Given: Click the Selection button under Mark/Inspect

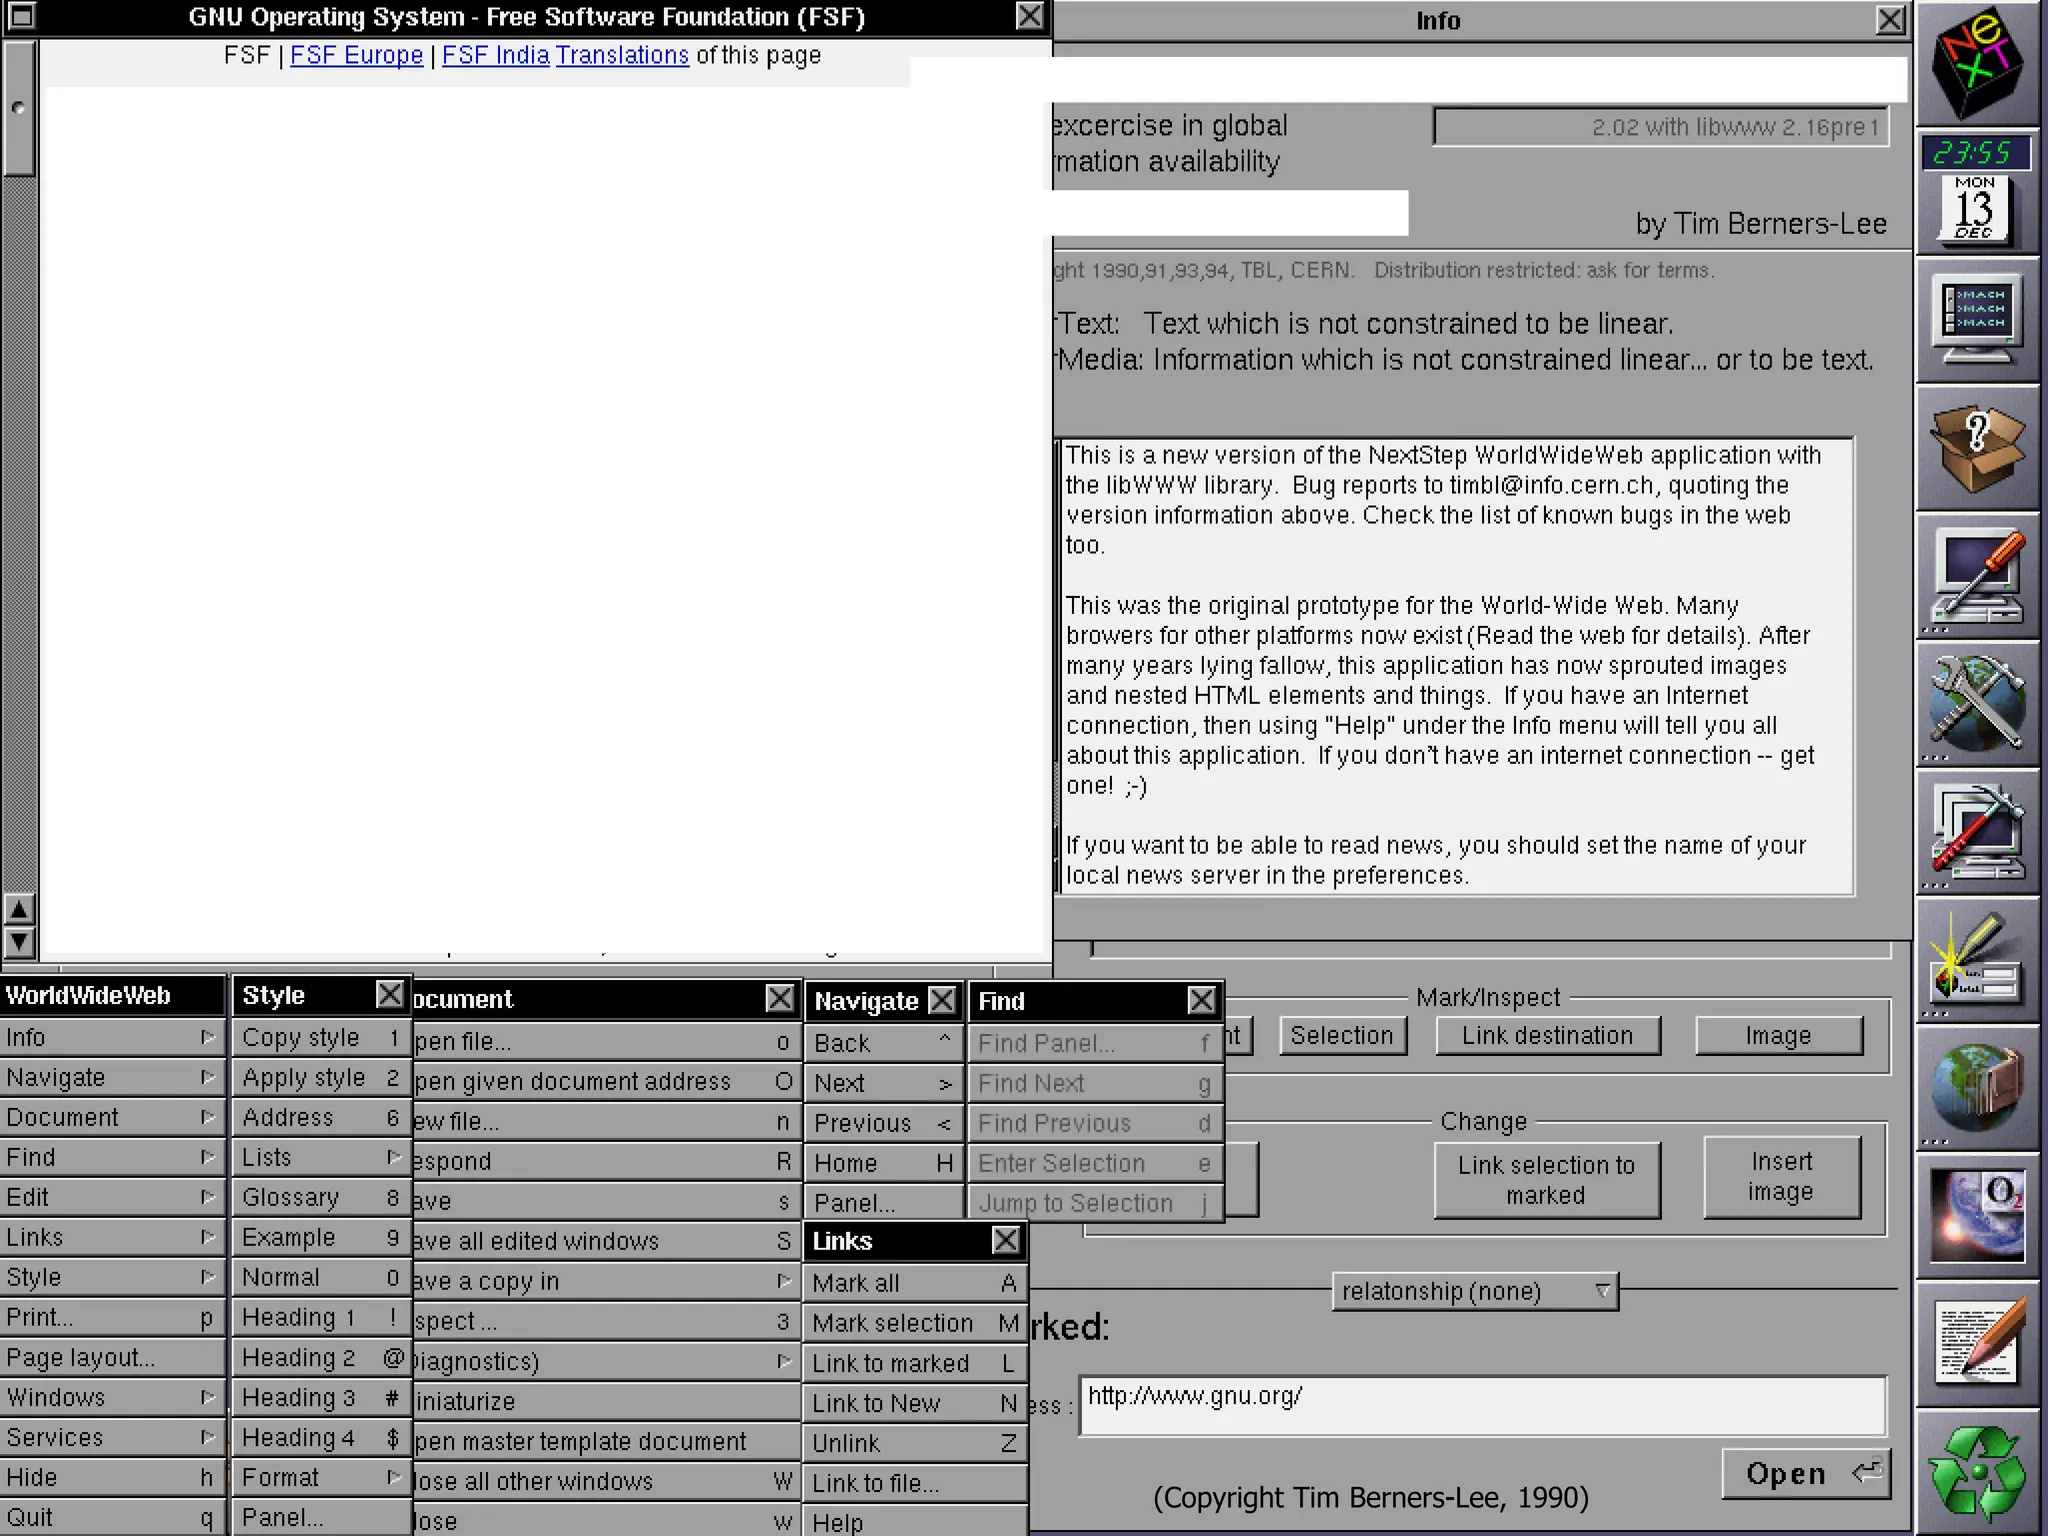Looking at the screenshot, I should 1342,1035.
